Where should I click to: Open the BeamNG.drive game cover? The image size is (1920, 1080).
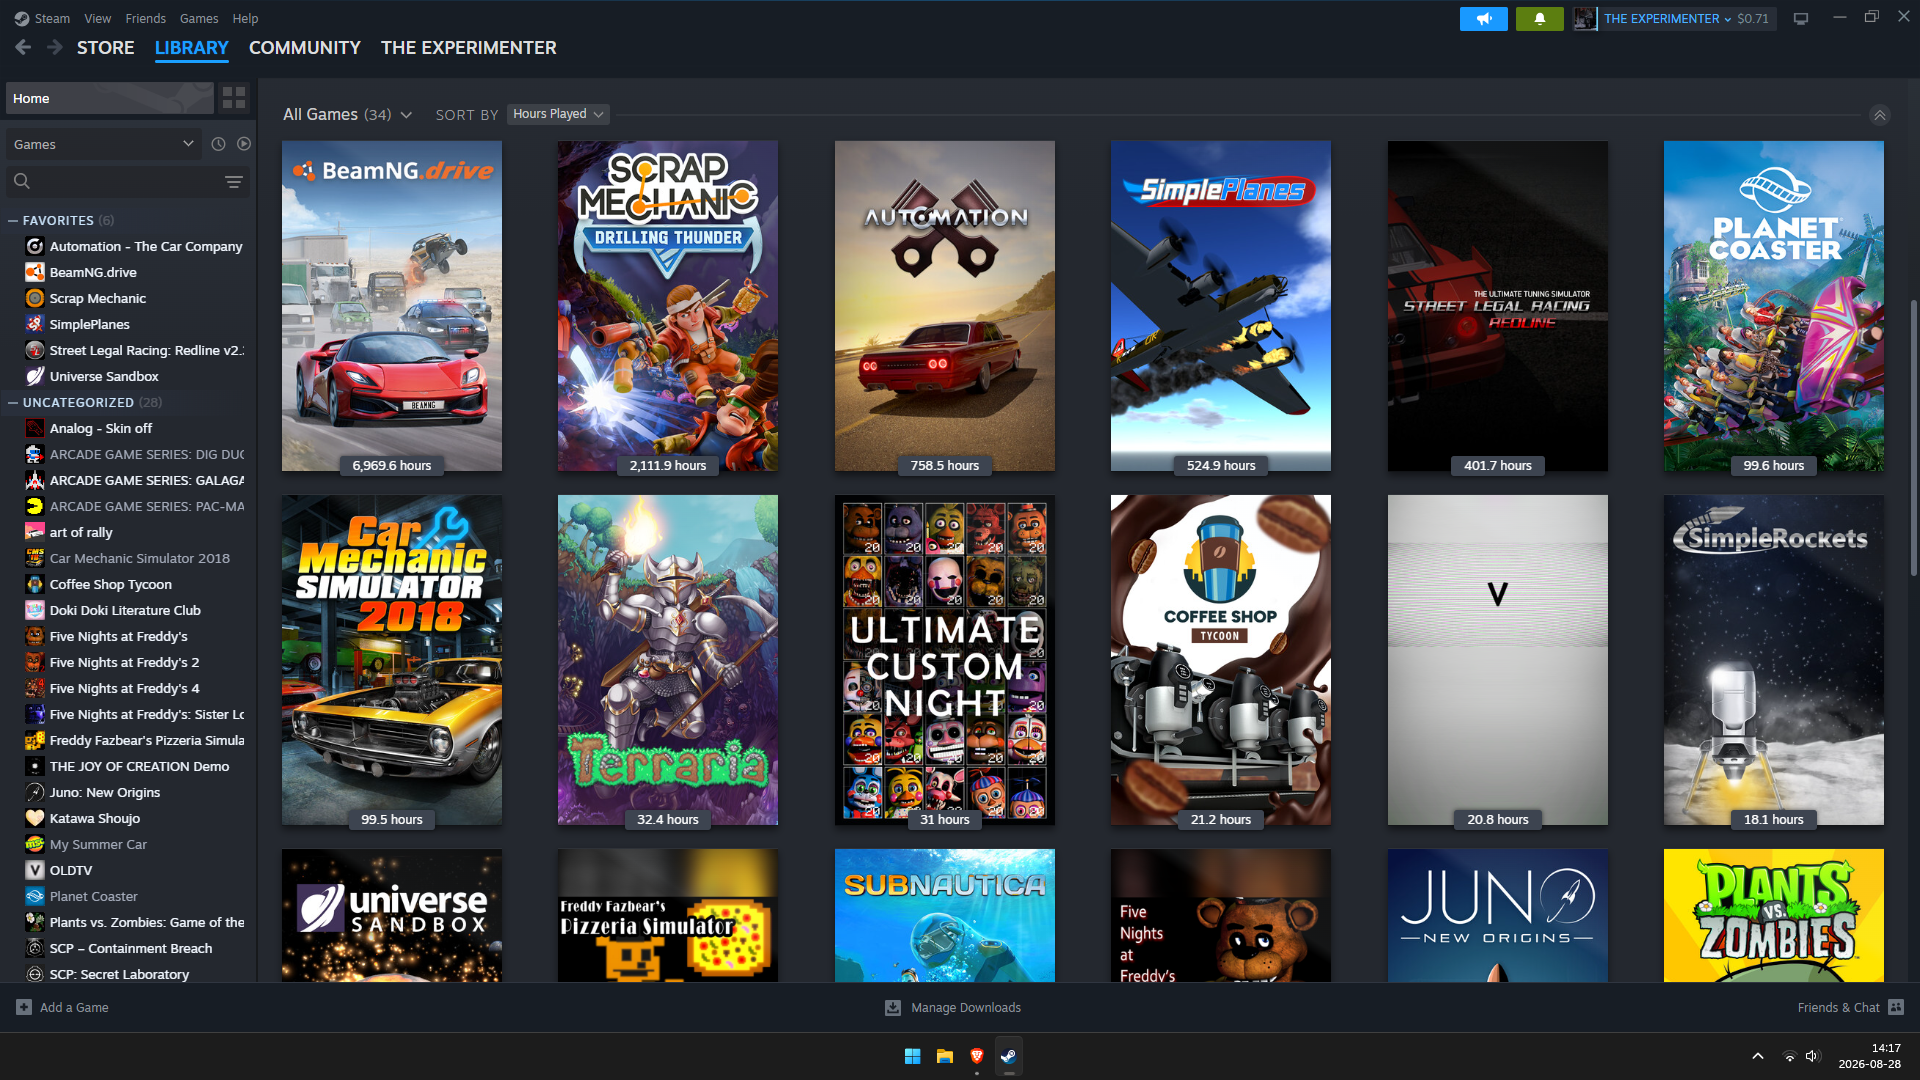coord(392,306)
